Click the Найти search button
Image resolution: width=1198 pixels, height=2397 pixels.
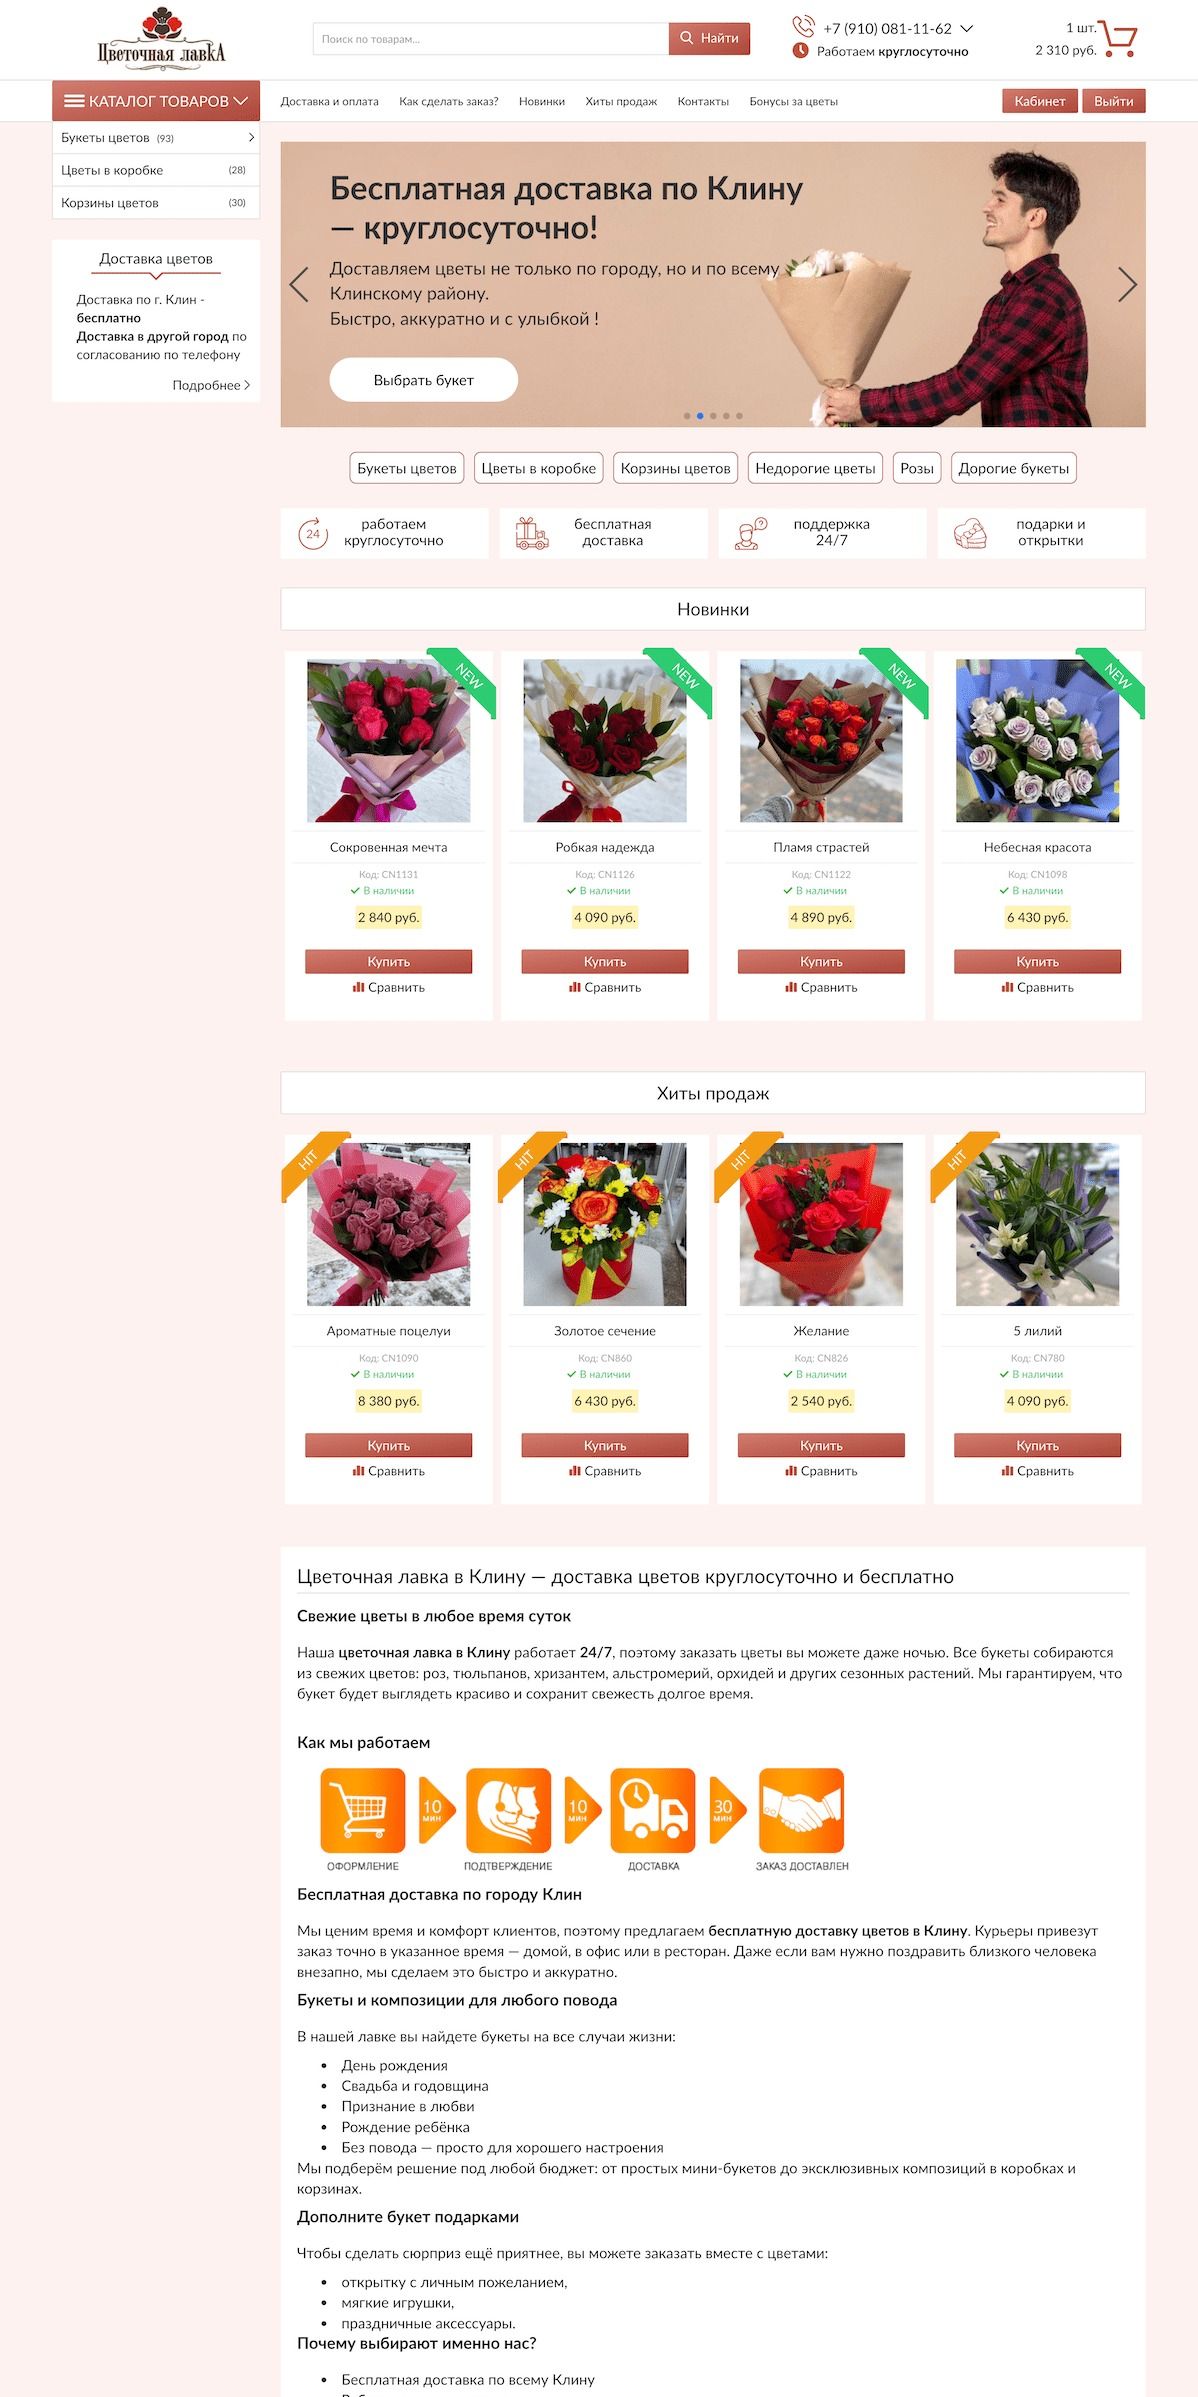click(709, 38)
